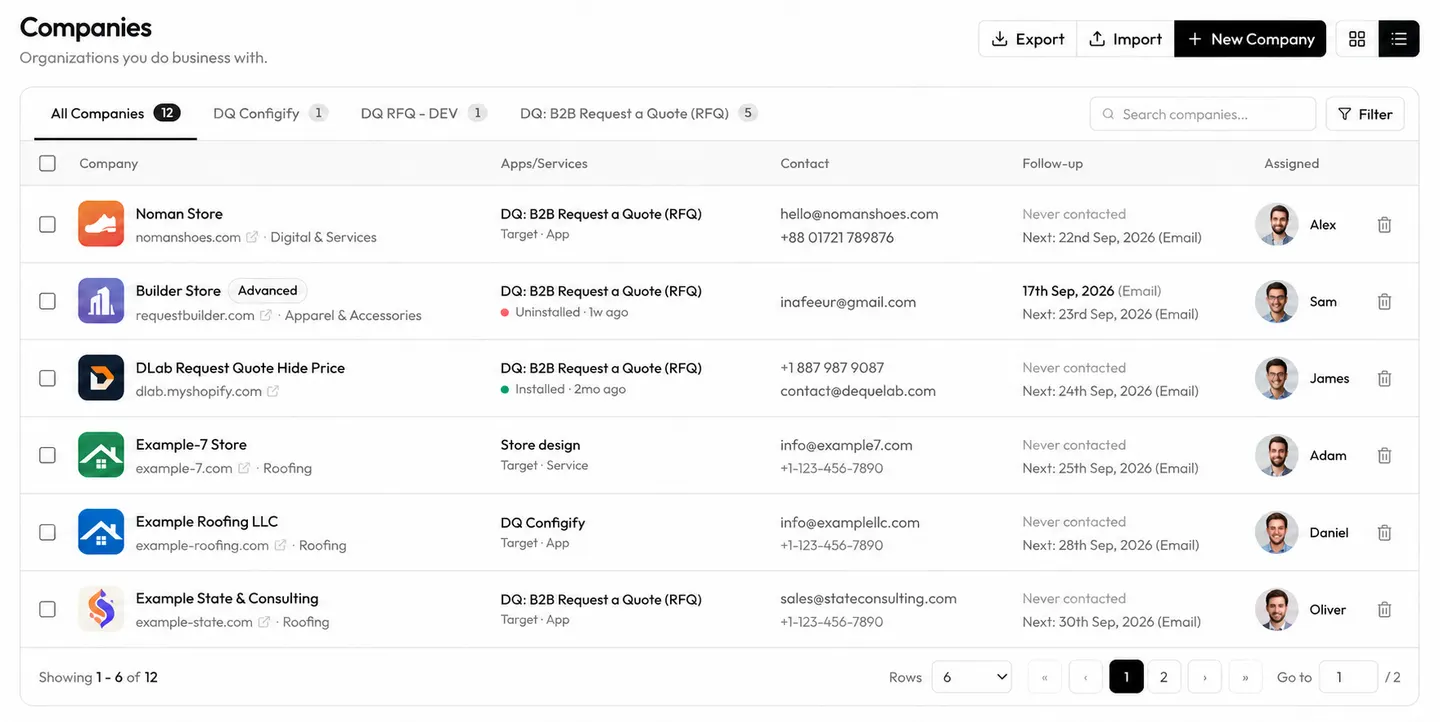The height and width of the screenshot is (722, 1440).
Task: Tick the Example Roofing LLC checkbox
Action: pos(47,532)
